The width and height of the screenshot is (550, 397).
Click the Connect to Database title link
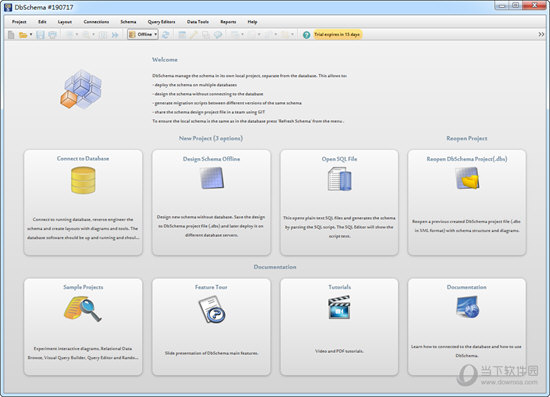[83, 159]
